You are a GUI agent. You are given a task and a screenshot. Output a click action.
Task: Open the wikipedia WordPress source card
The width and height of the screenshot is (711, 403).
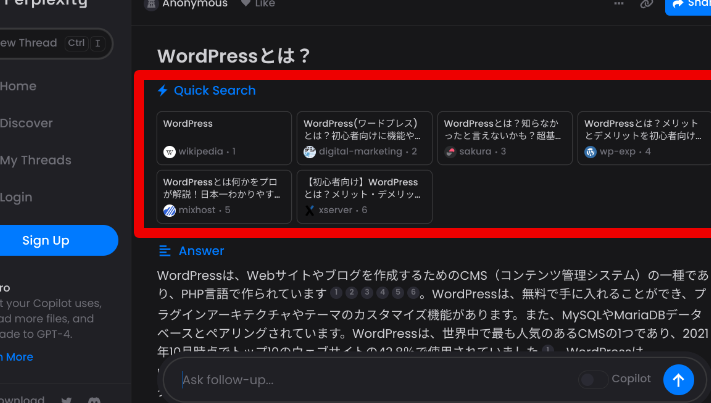[x=224, y=138]
